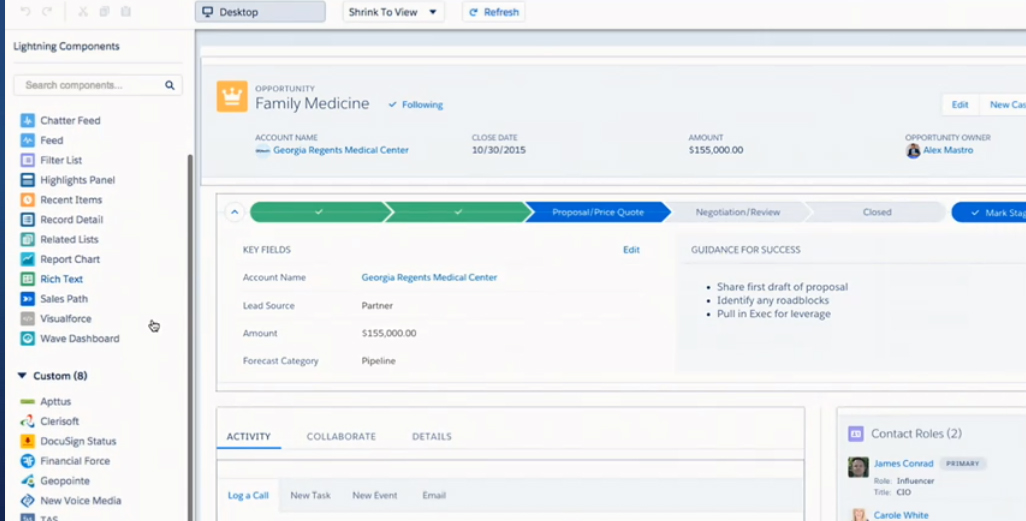
Task: Click Edit link in Key Fields
Action: [631, 249]
